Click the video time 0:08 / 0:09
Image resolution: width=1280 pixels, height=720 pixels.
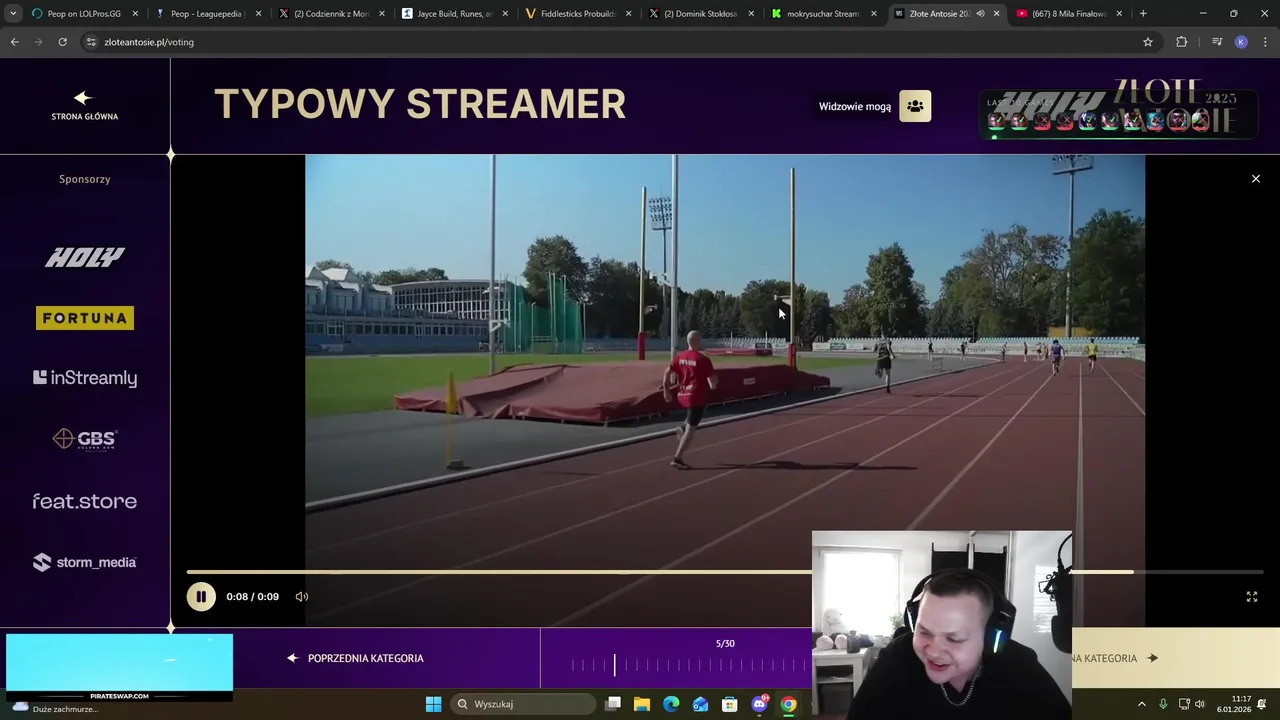[252, 597]
